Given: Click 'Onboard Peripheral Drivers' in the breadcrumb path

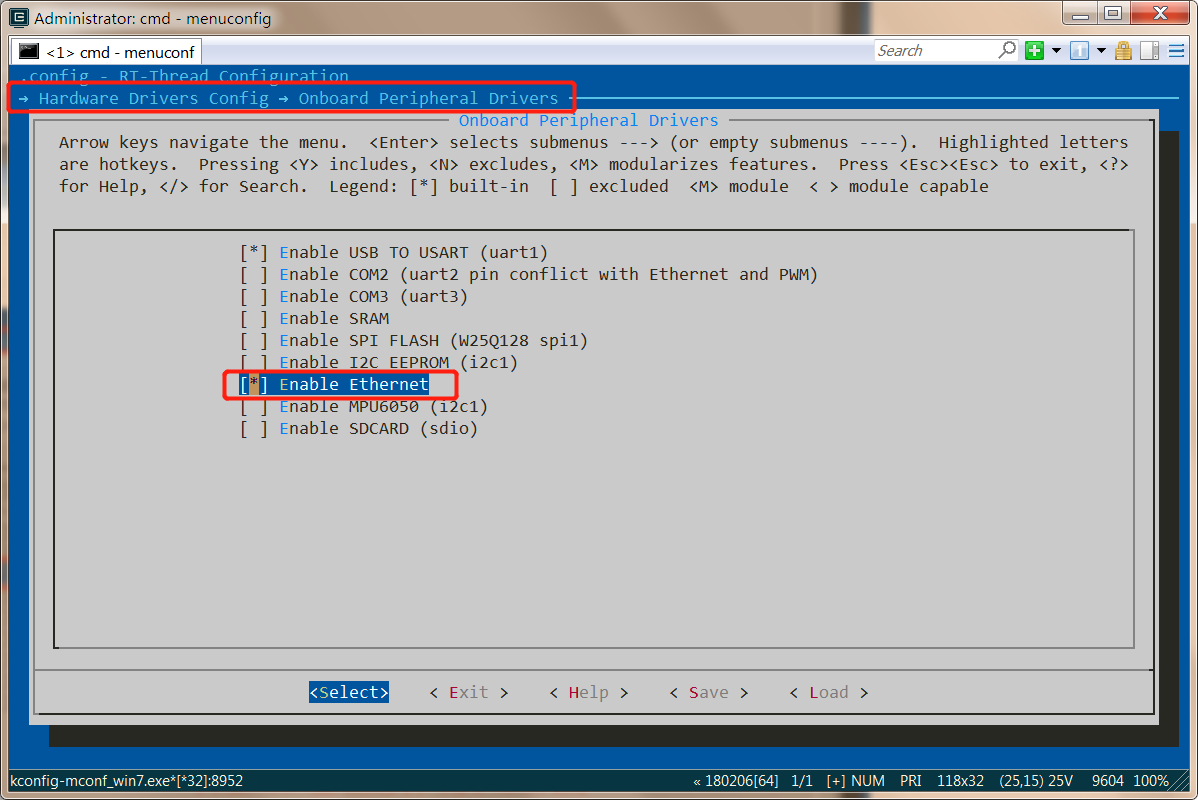Looking at the screenshot, I should click(x=429, y=99).
